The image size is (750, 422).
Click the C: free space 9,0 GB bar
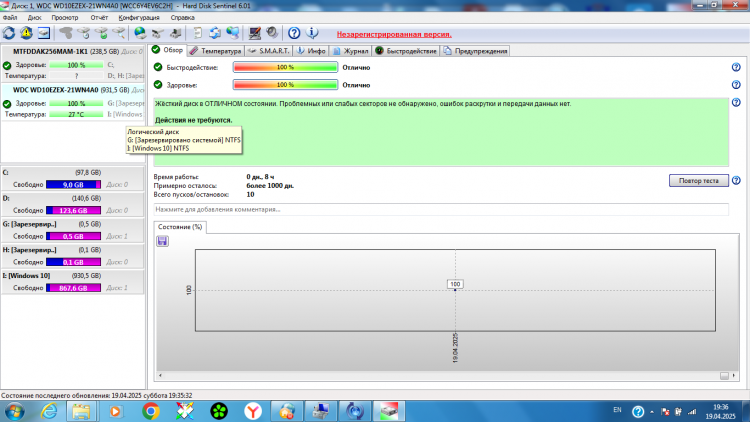pos(73,185)
